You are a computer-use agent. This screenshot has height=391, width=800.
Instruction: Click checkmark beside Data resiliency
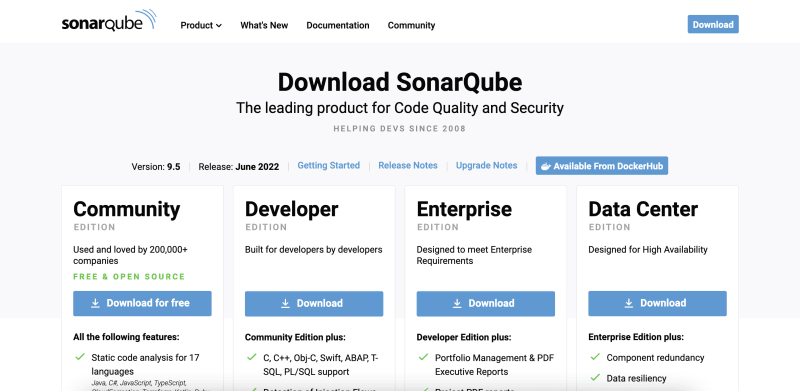[x=595, y=378]
